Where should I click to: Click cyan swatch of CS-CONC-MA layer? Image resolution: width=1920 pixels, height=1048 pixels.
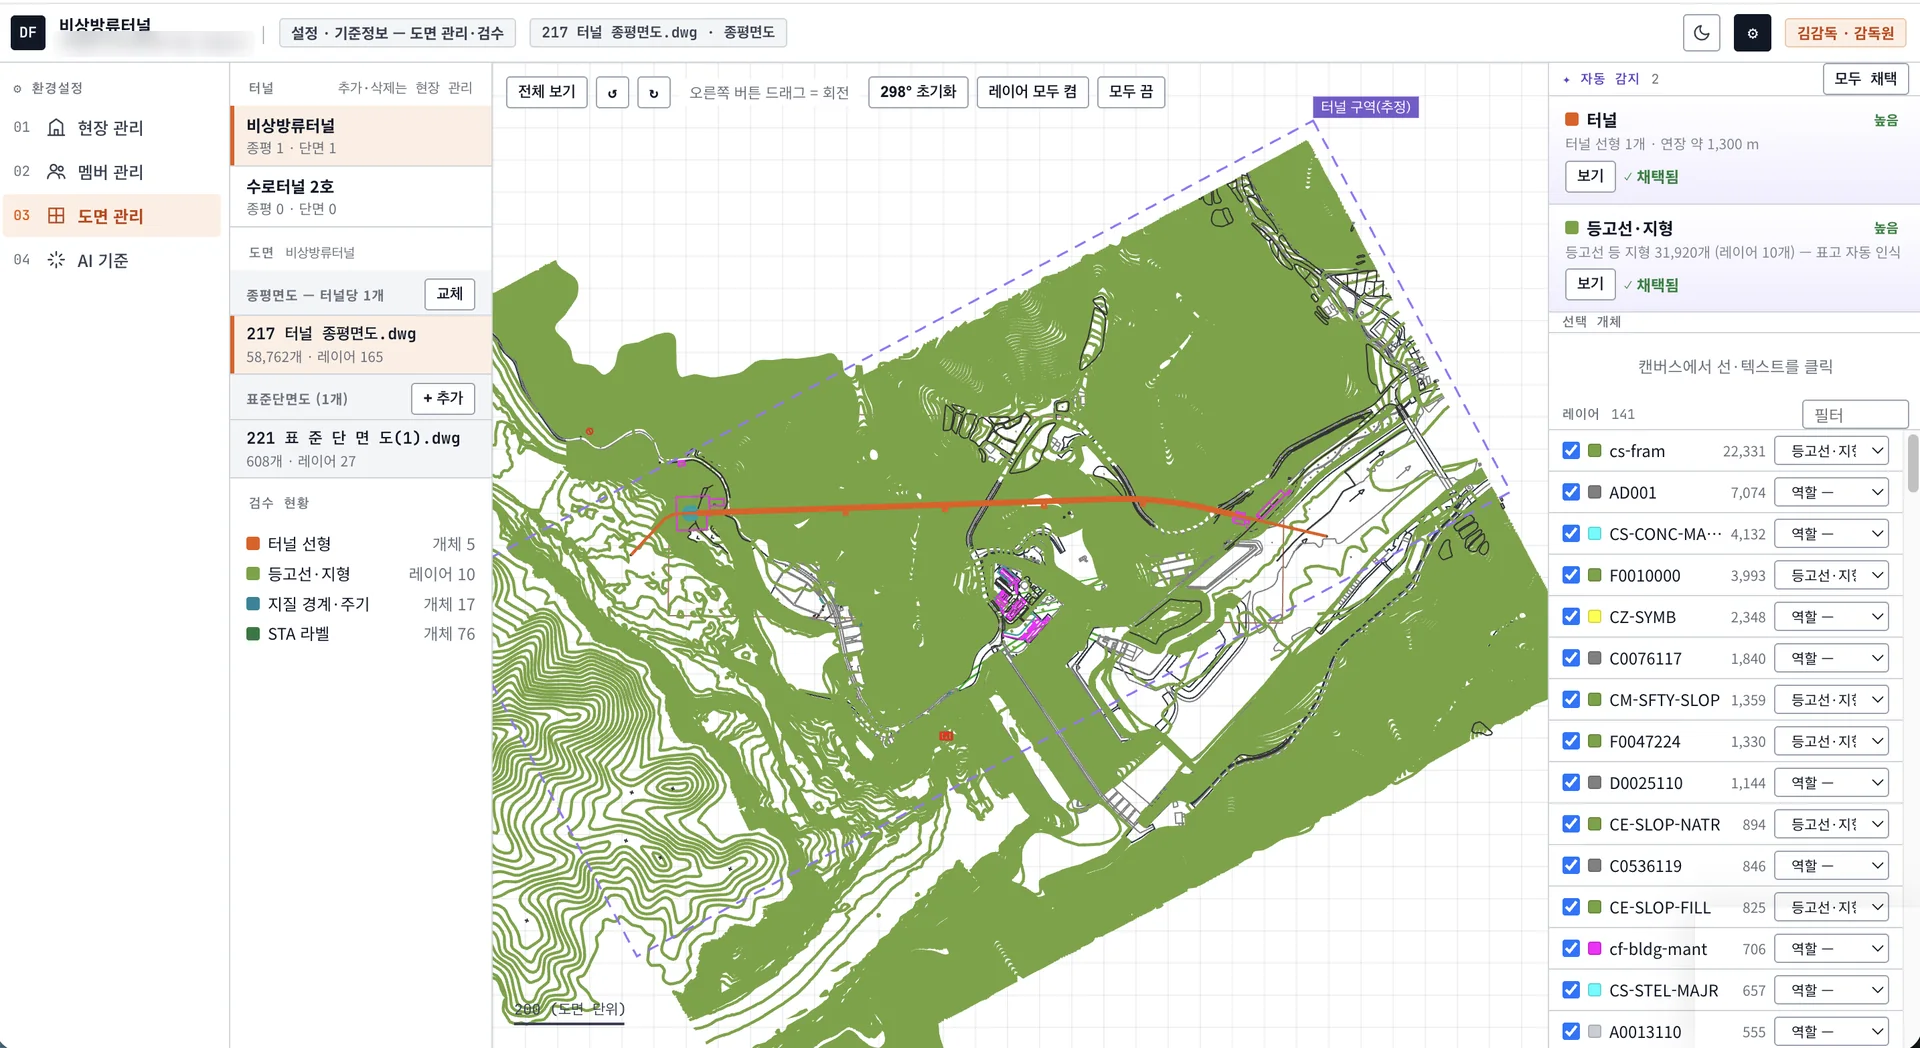pos(1595,534)
